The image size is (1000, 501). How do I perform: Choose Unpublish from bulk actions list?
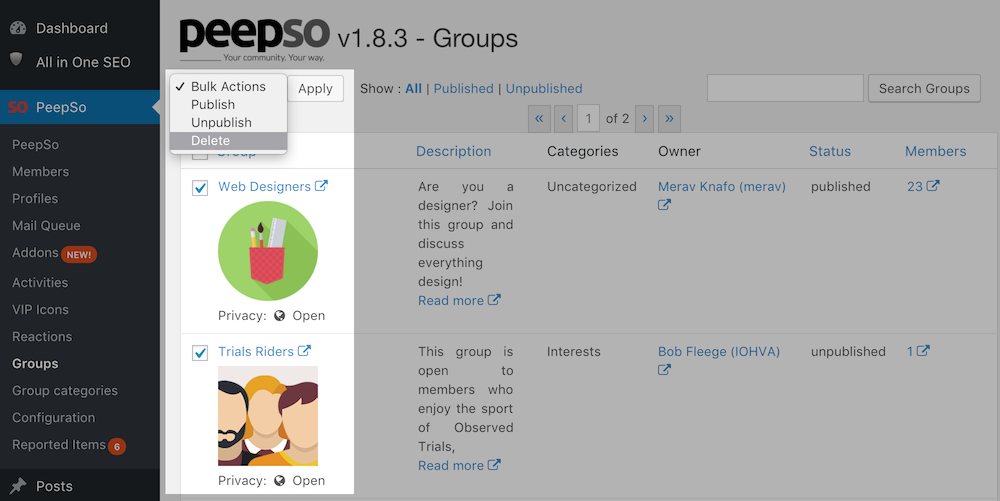[228, 122]
